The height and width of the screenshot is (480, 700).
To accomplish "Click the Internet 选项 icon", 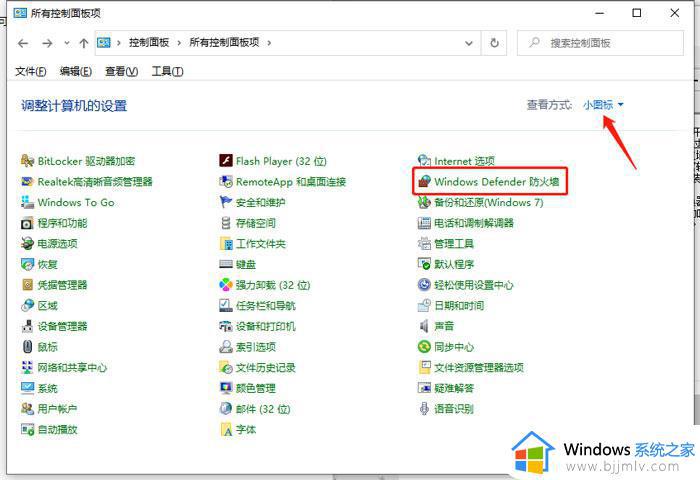I will 424,161.
